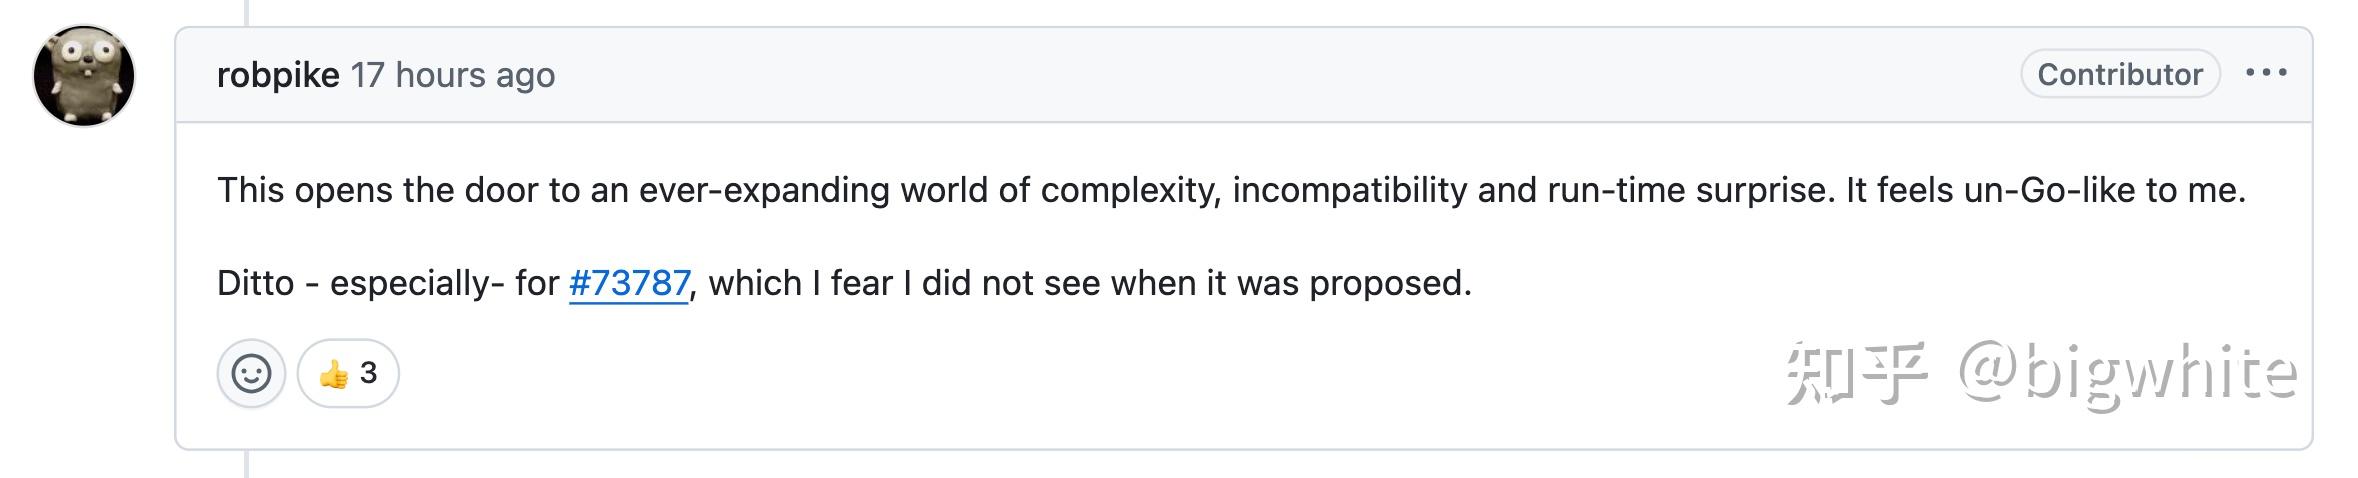
Task: Toggle the thumbs-up reaction
Action: click(x=348, y=373)
